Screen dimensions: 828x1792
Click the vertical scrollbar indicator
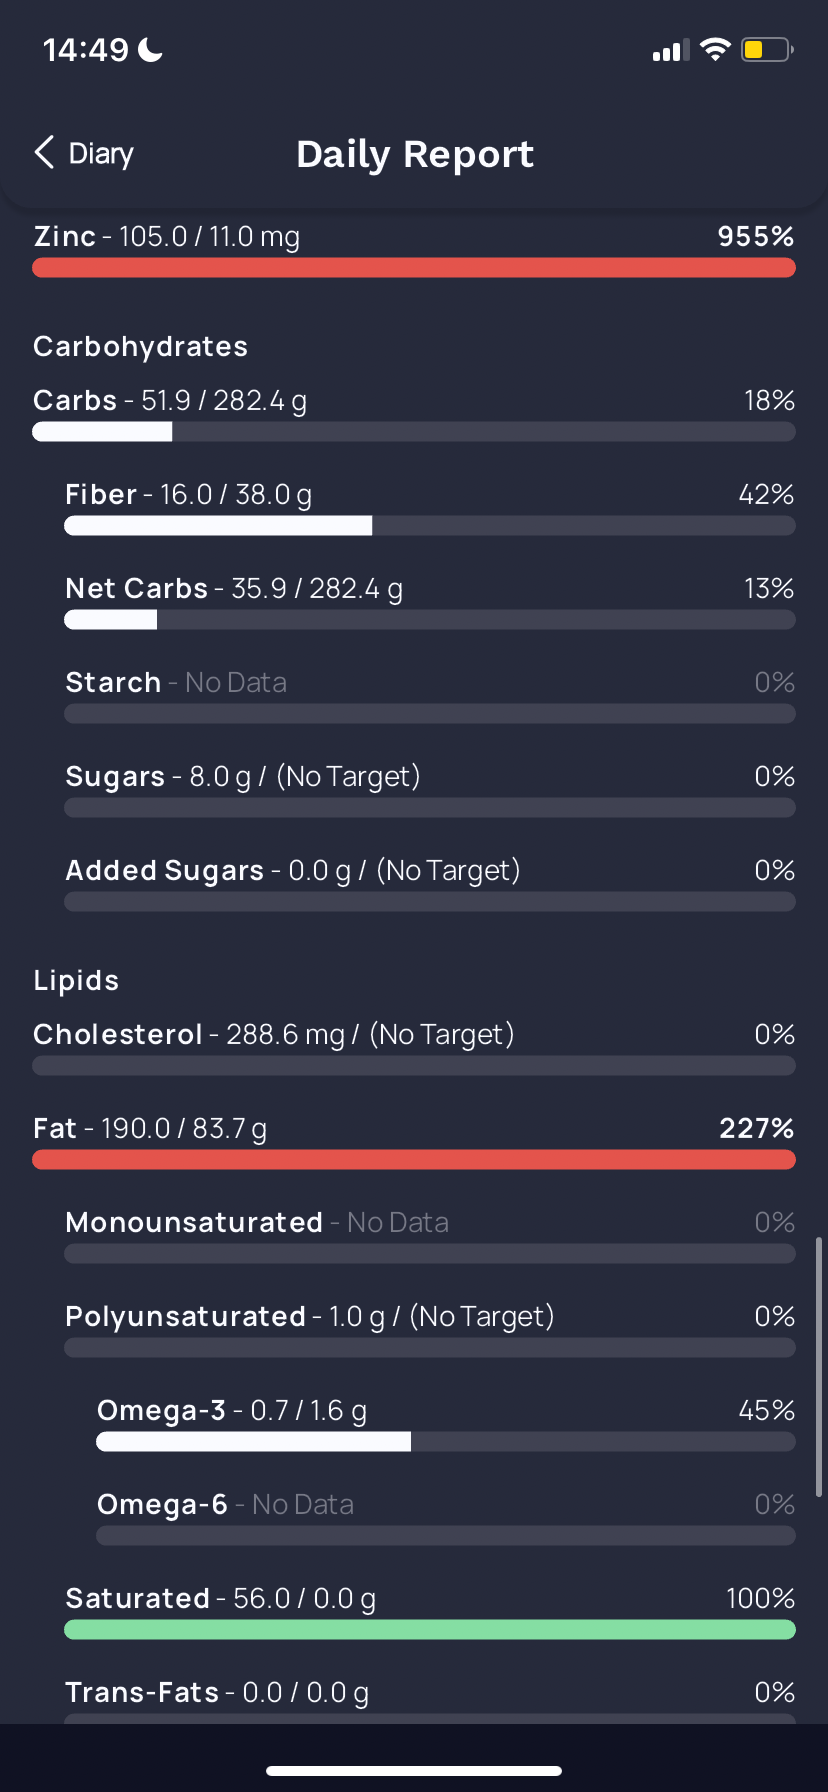point(819,1367)
